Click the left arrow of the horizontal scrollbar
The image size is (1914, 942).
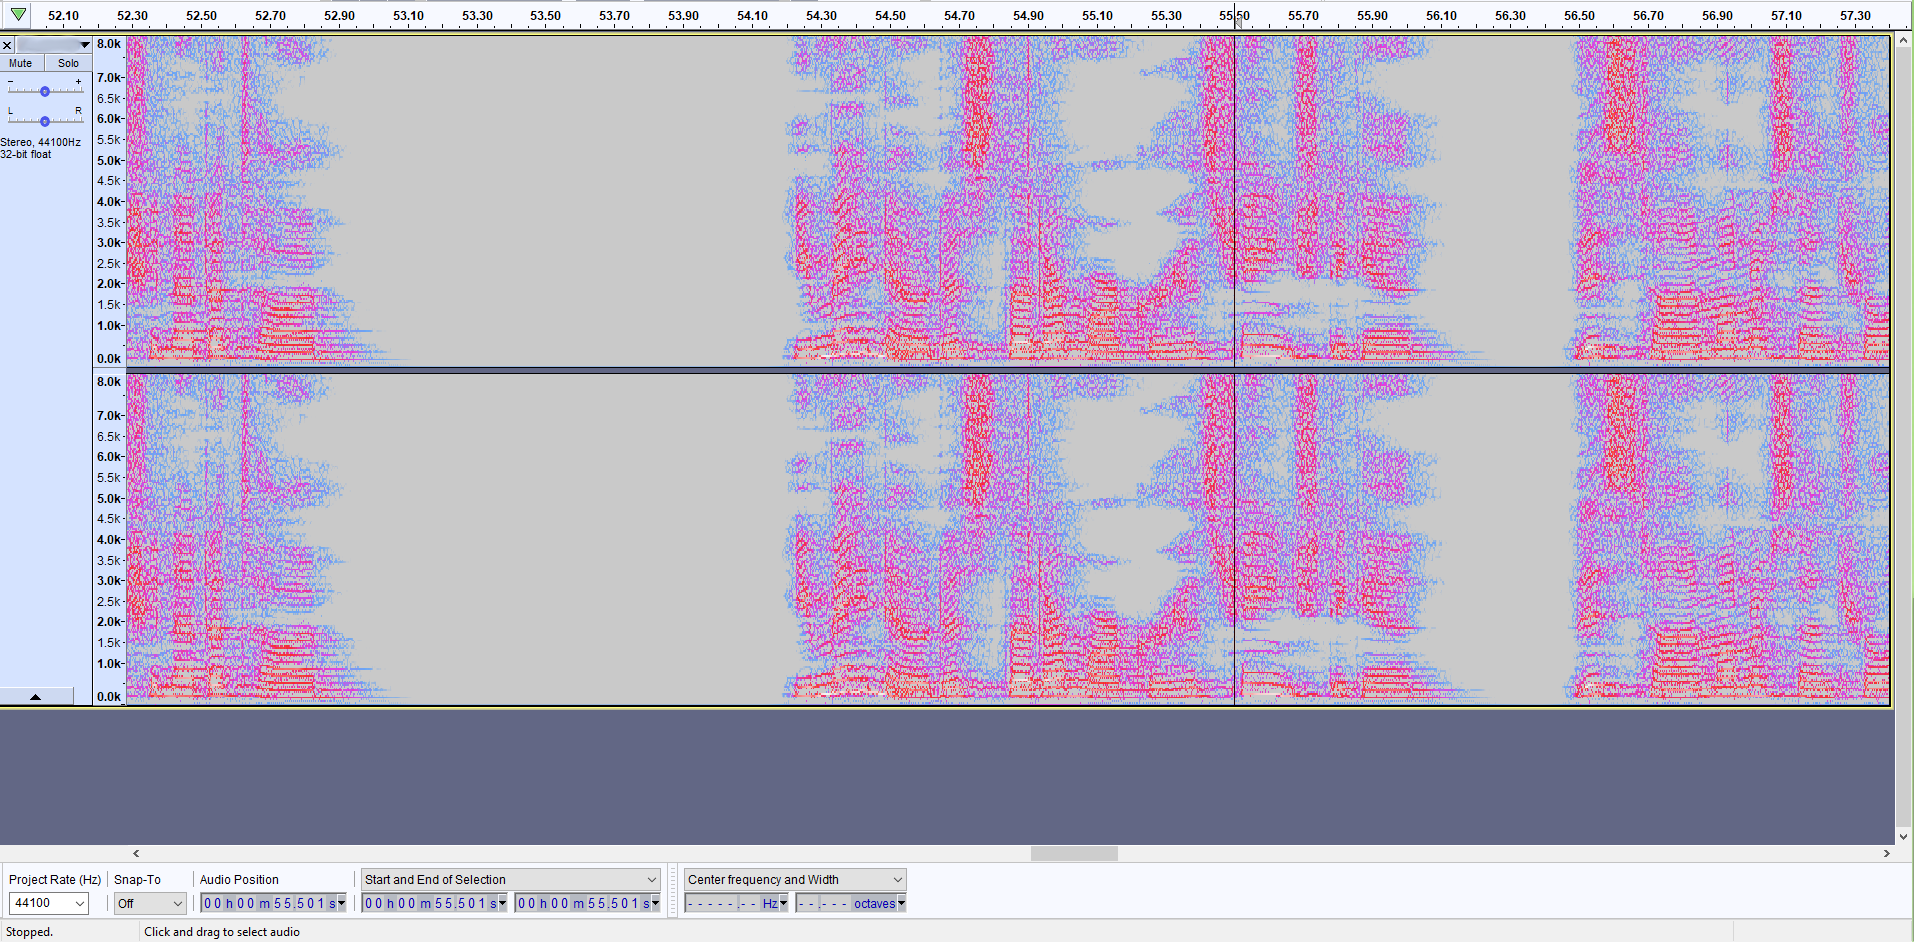tap(135, 853)
